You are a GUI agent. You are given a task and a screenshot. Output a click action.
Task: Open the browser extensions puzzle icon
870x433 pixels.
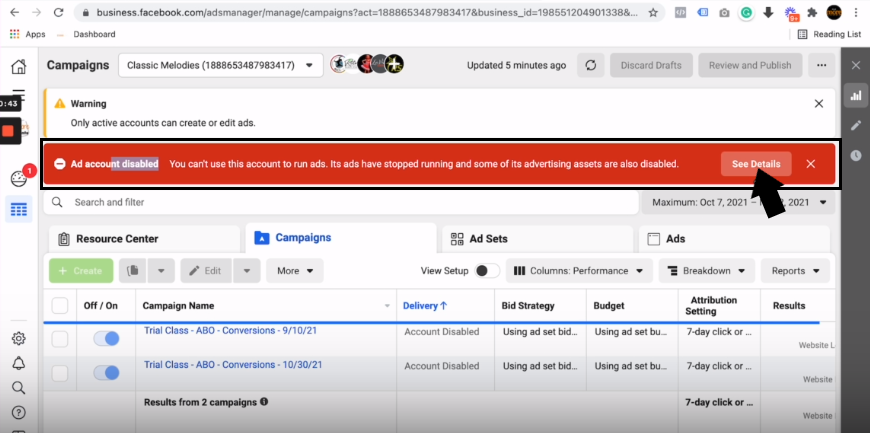coord(812,12)
